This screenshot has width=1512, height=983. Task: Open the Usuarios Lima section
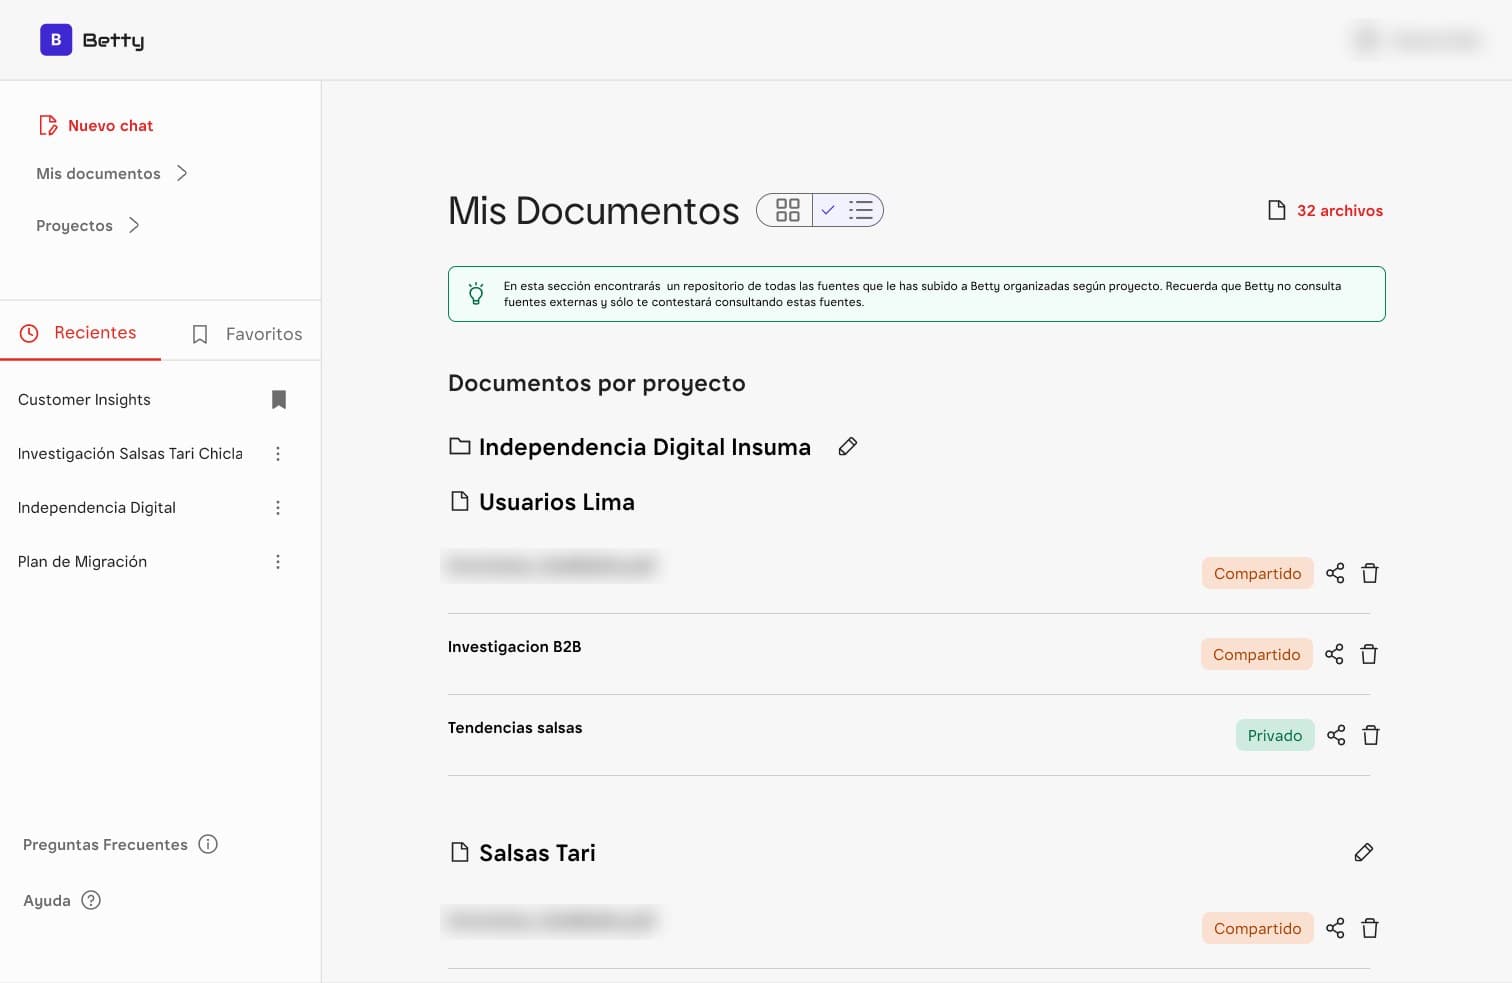542,502
